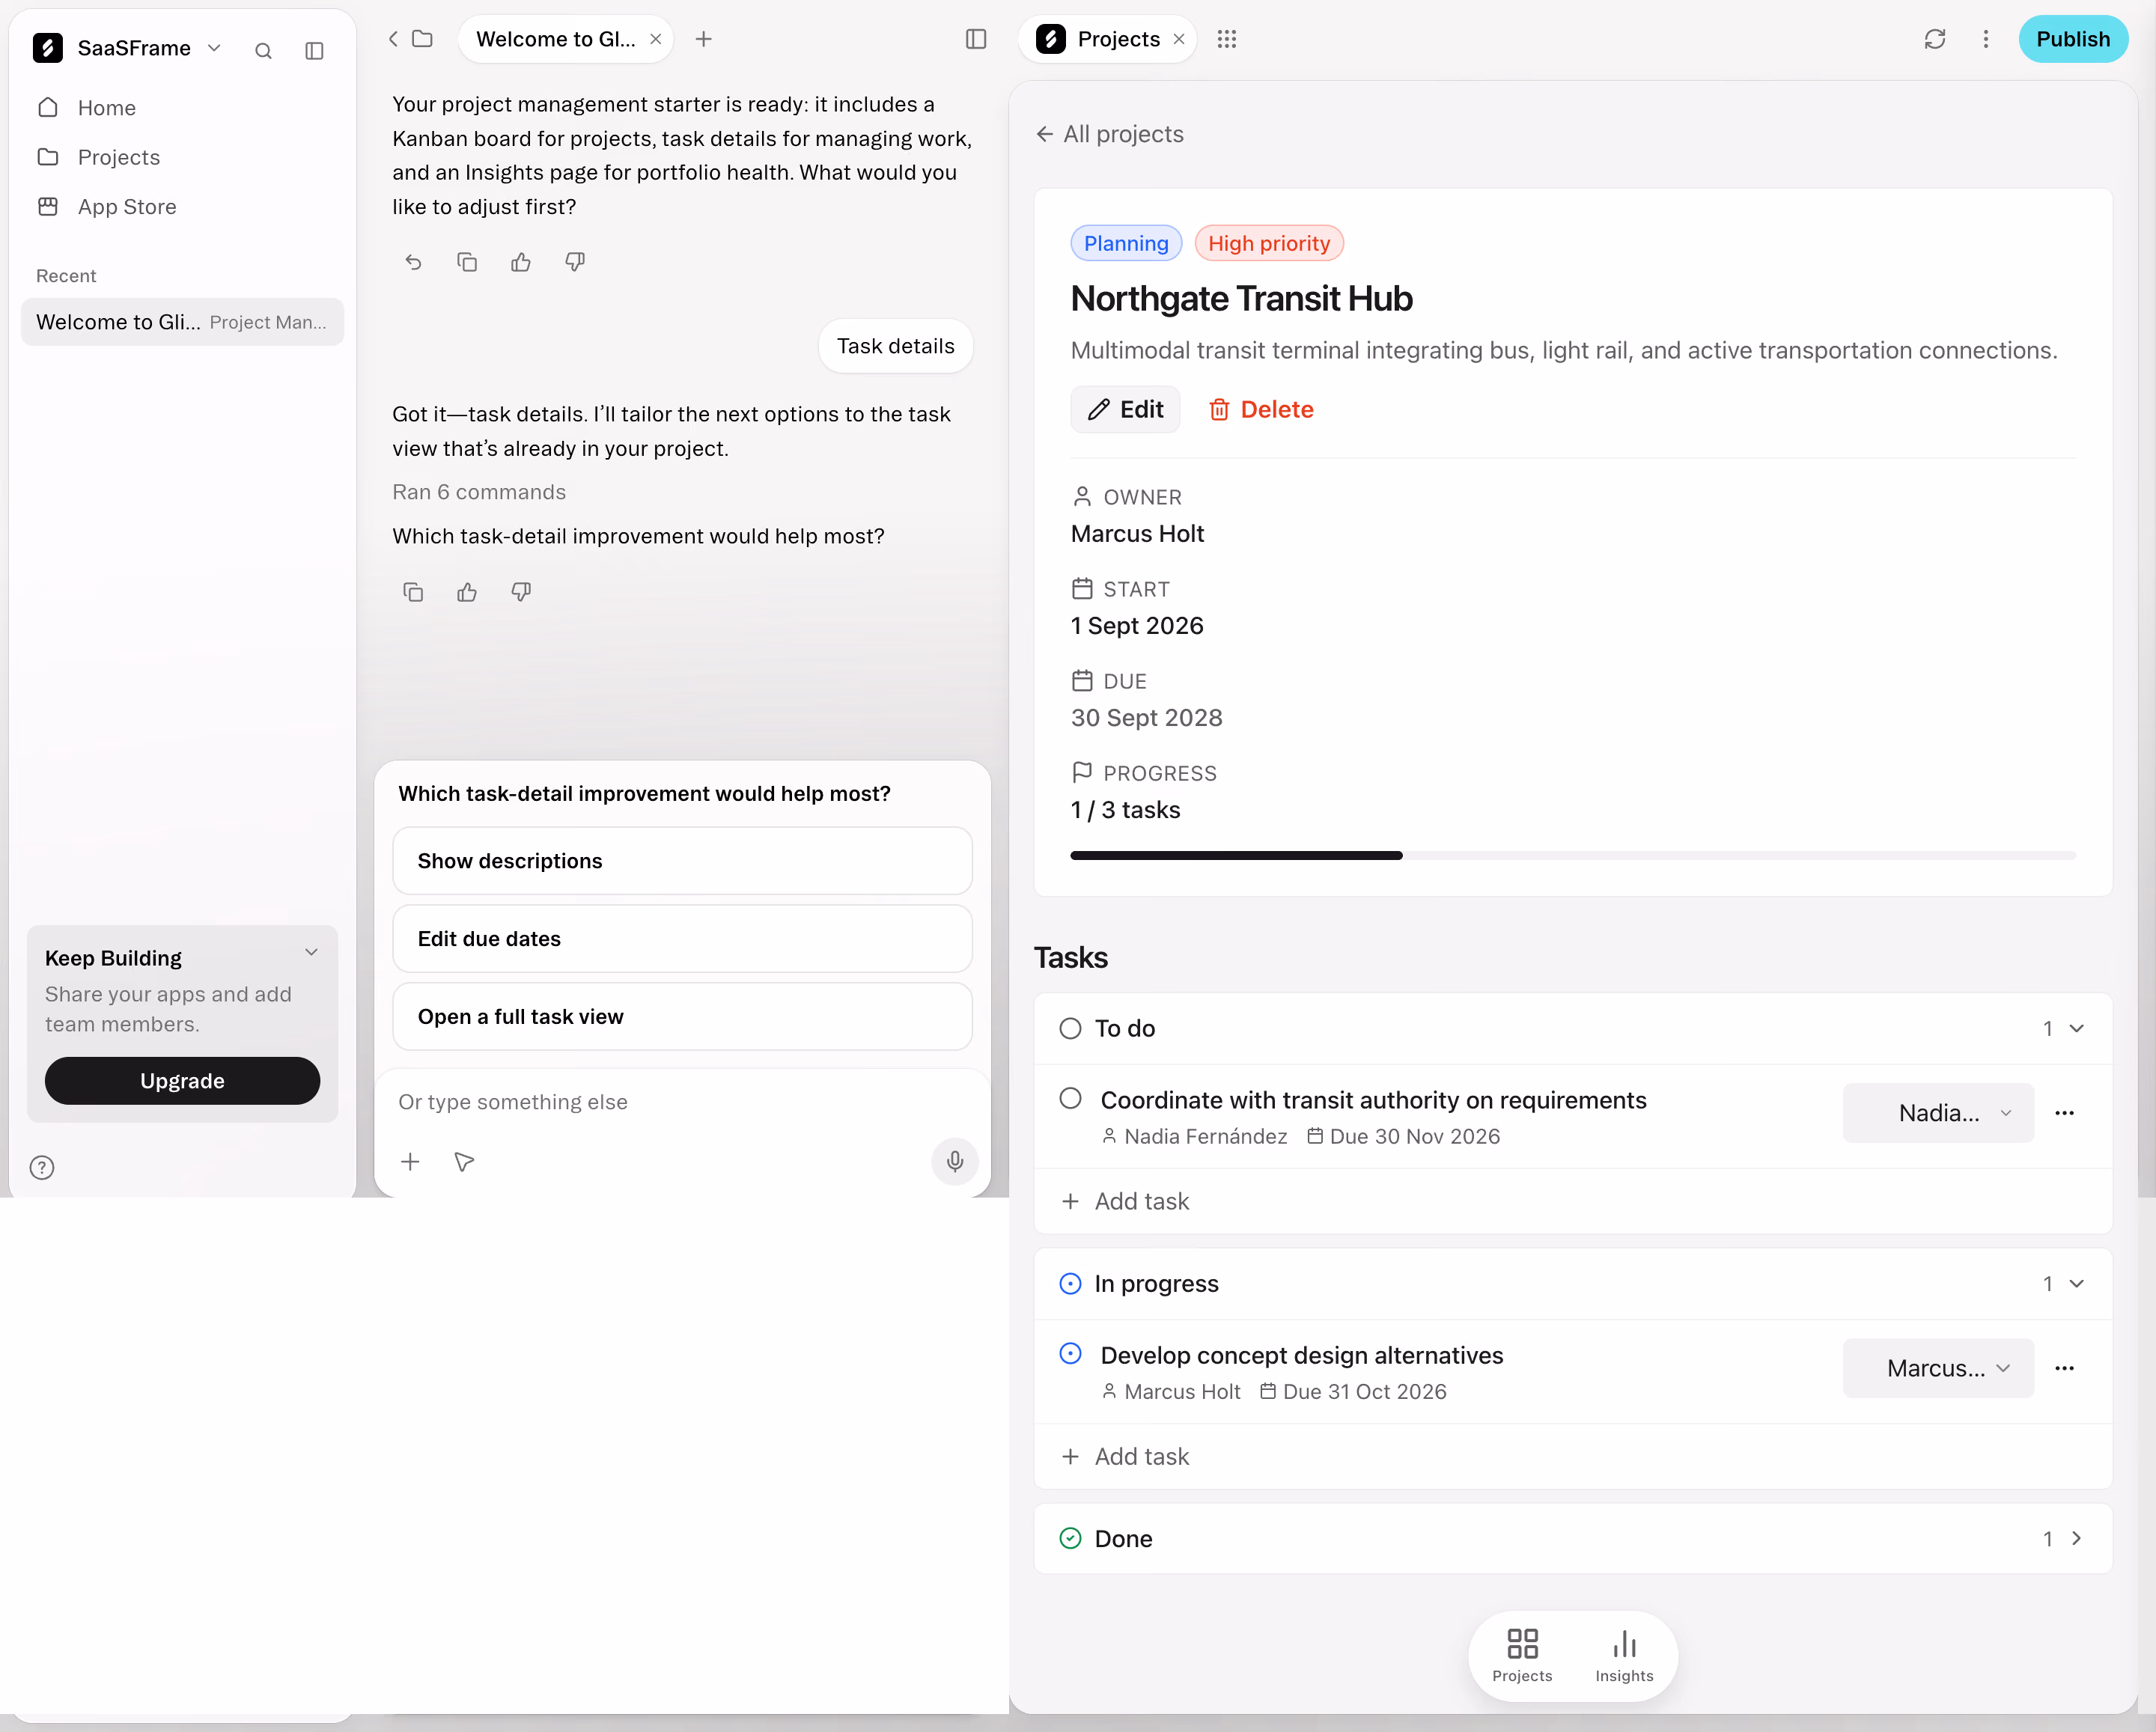2156x1732 pixels.
Task: Refresh the preview with the reload icon
Action: click(1935, 39)
